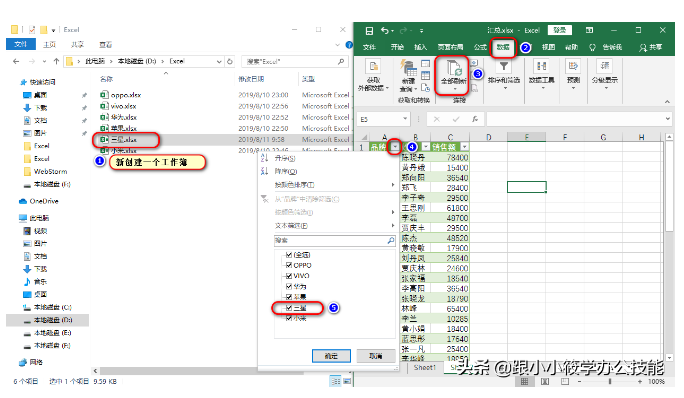Click the 新建查询 ribbon icon

click(x=408, y=68)
